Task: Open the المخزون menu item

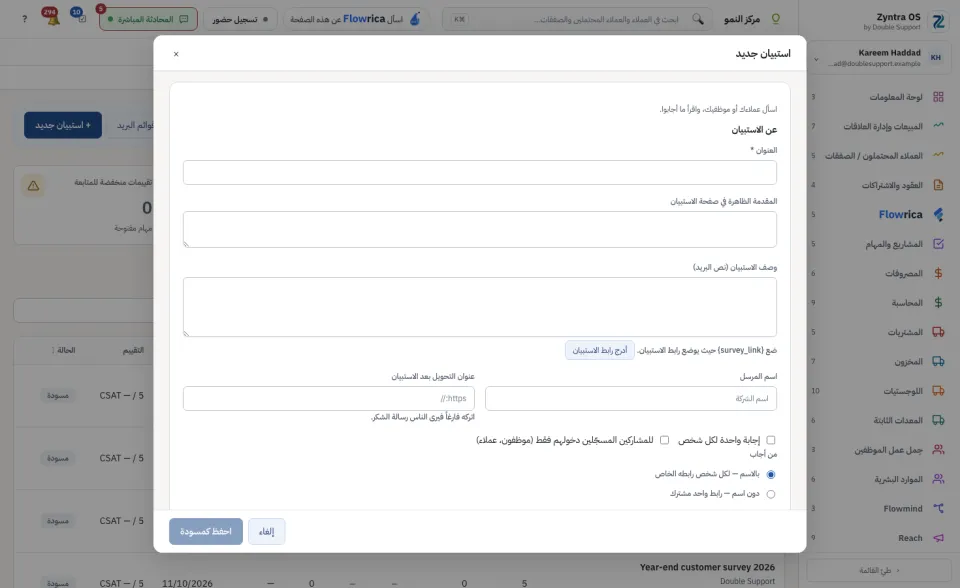Action: 908,361
